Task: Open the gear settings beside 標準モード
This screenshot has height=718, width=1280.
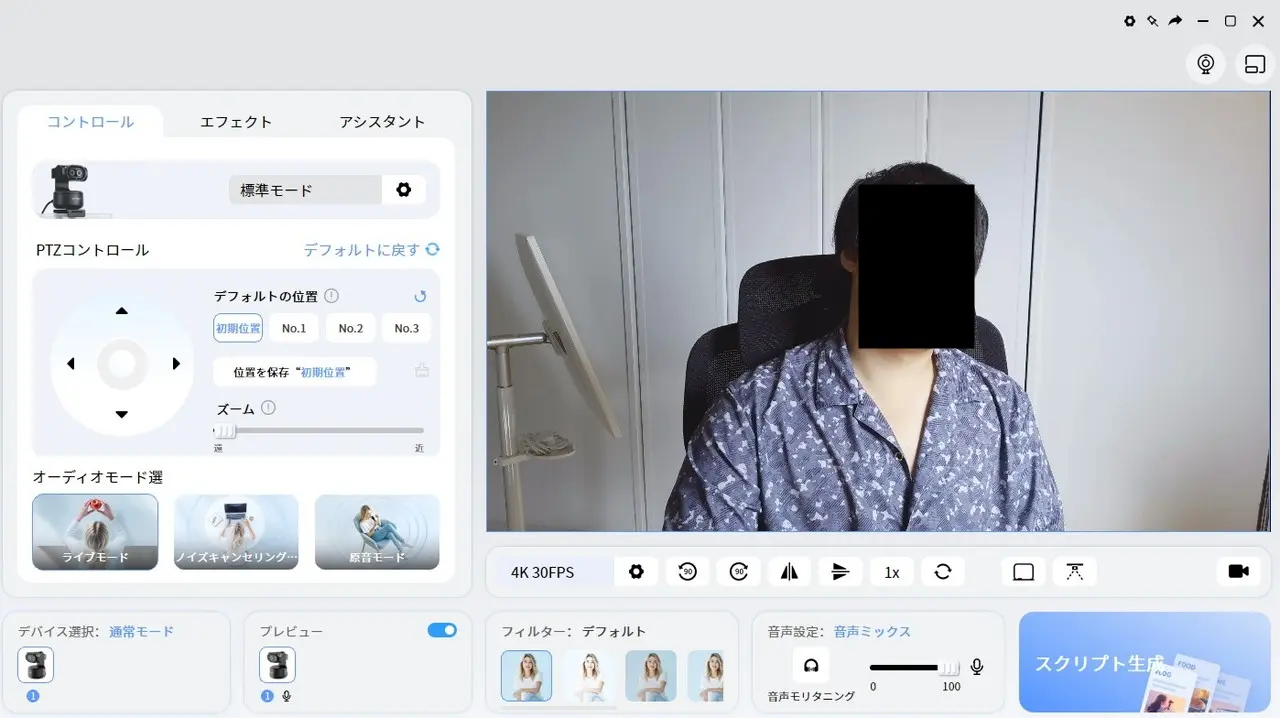Action: click(404, 190)
